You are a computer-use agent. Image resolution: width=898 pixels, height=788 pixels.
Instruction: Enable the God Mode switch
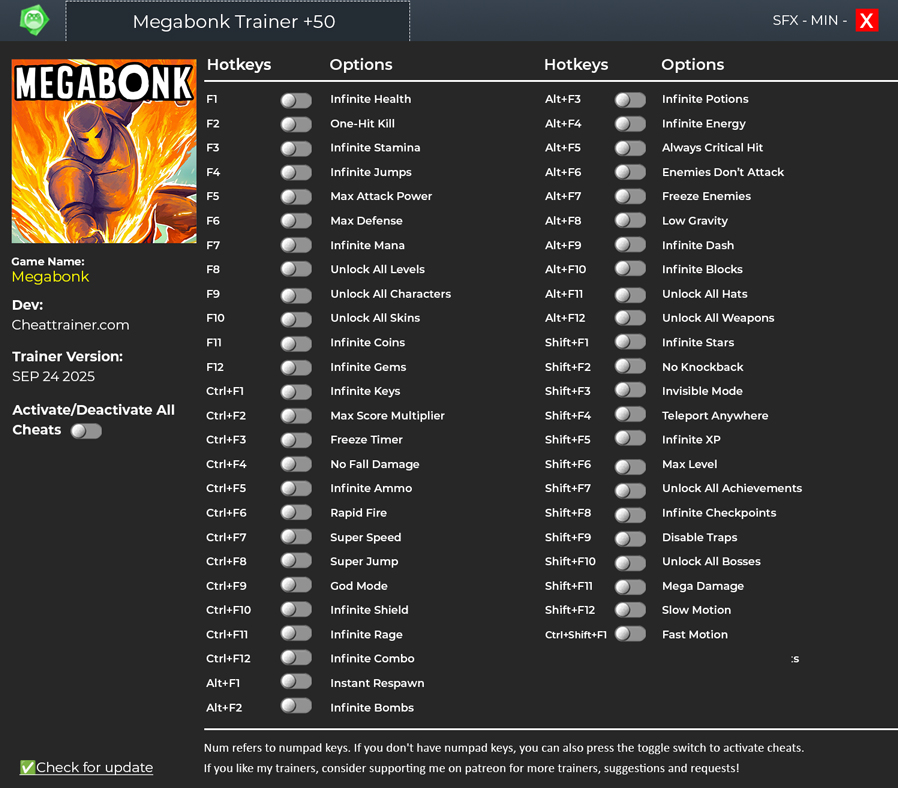(x=296, y=586)
